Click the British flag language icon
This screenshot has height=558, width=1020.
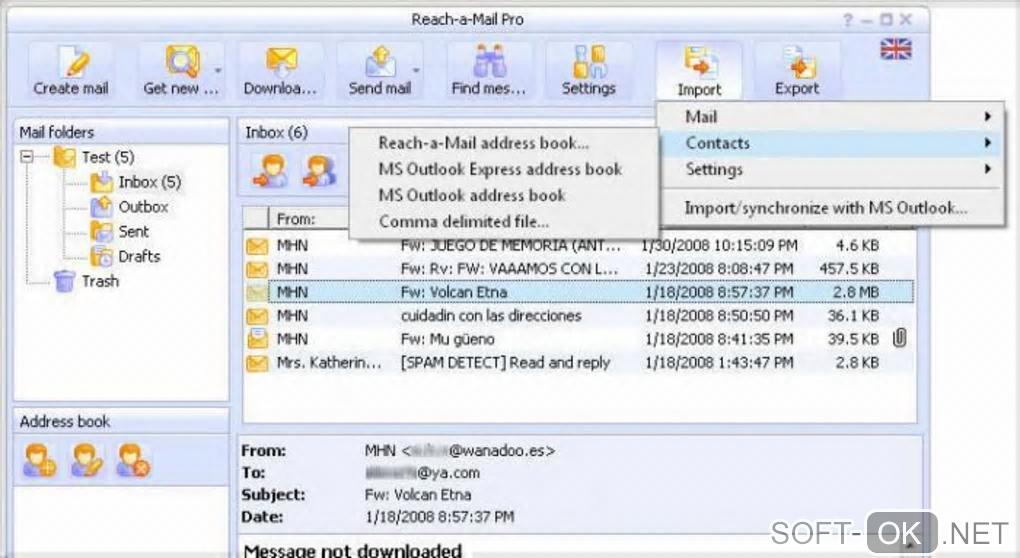(x=896, y=49)
